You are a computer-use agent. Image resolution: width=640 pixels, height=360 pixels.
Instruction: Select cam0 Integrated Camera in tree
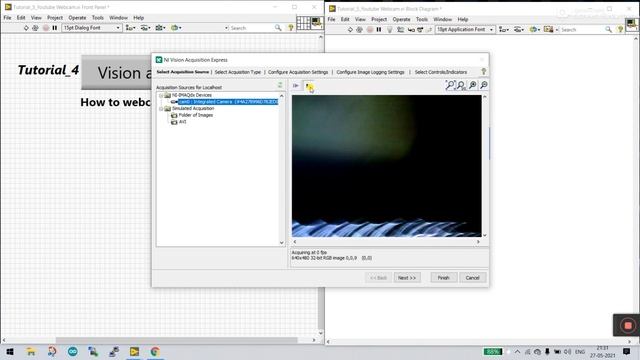(x=228, y=102)
